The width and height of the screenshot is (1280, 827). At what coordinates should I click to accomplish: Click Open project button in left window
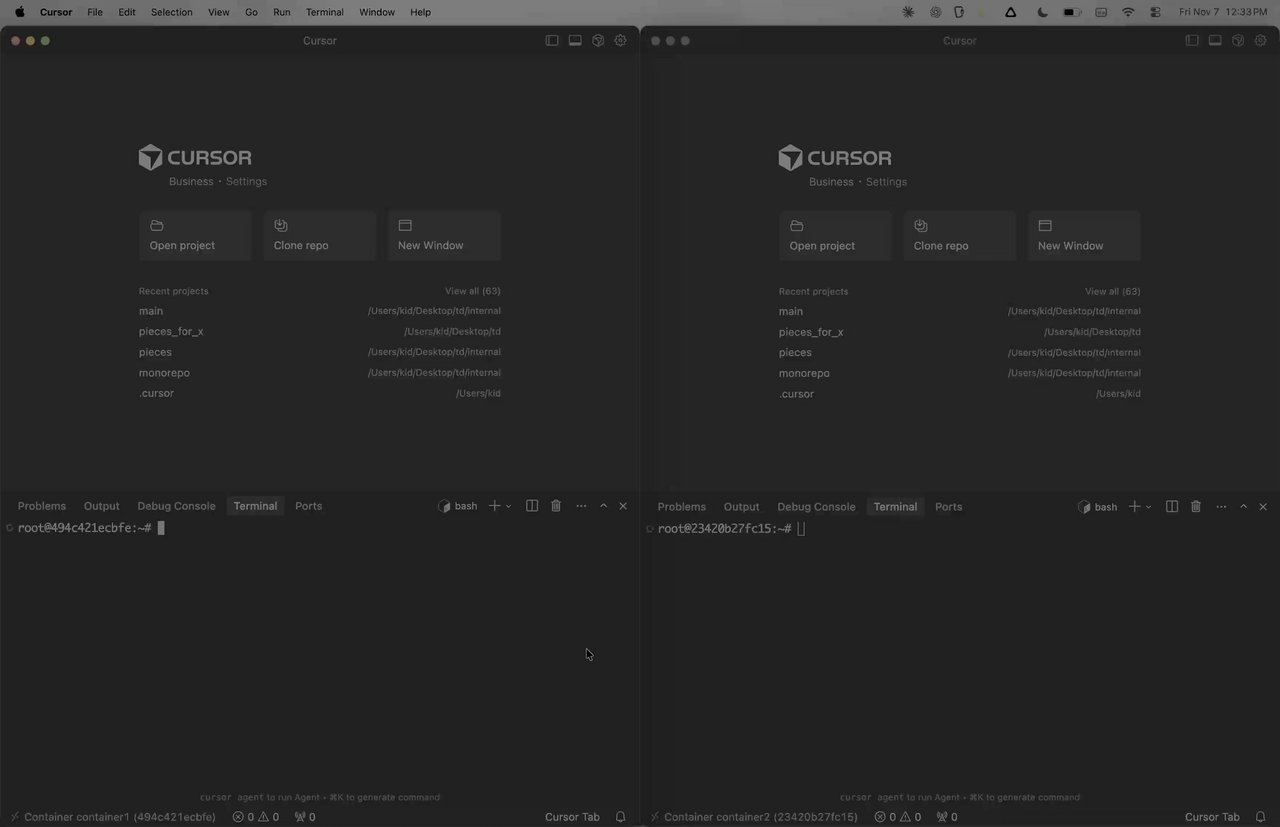pos(195,236)
